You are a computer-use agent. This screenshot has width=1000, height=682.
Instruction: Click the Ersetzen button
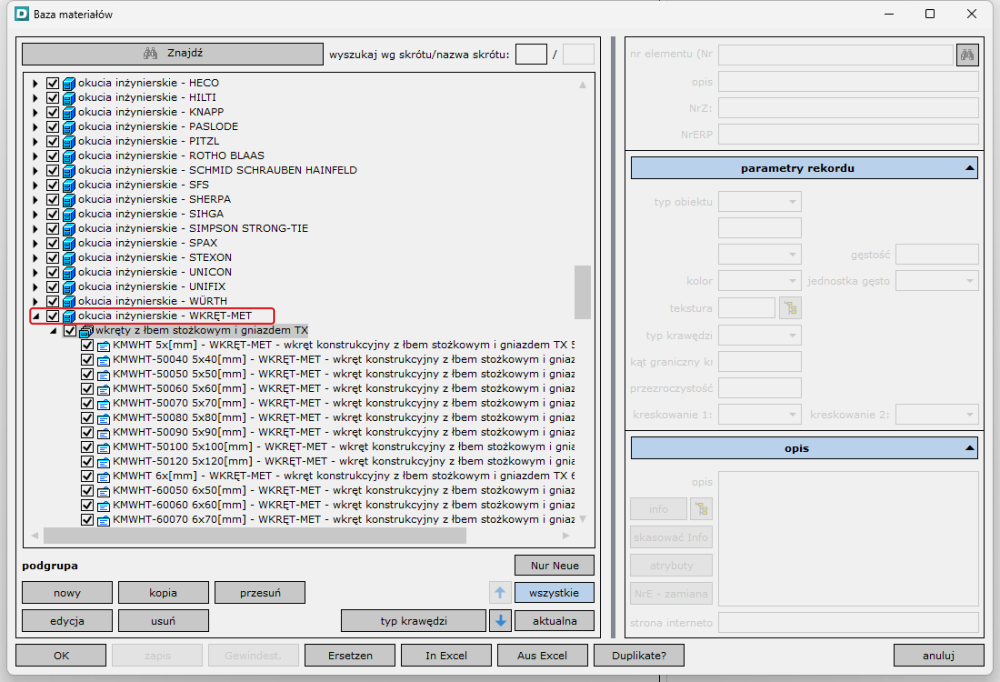(x=350, y=655)
